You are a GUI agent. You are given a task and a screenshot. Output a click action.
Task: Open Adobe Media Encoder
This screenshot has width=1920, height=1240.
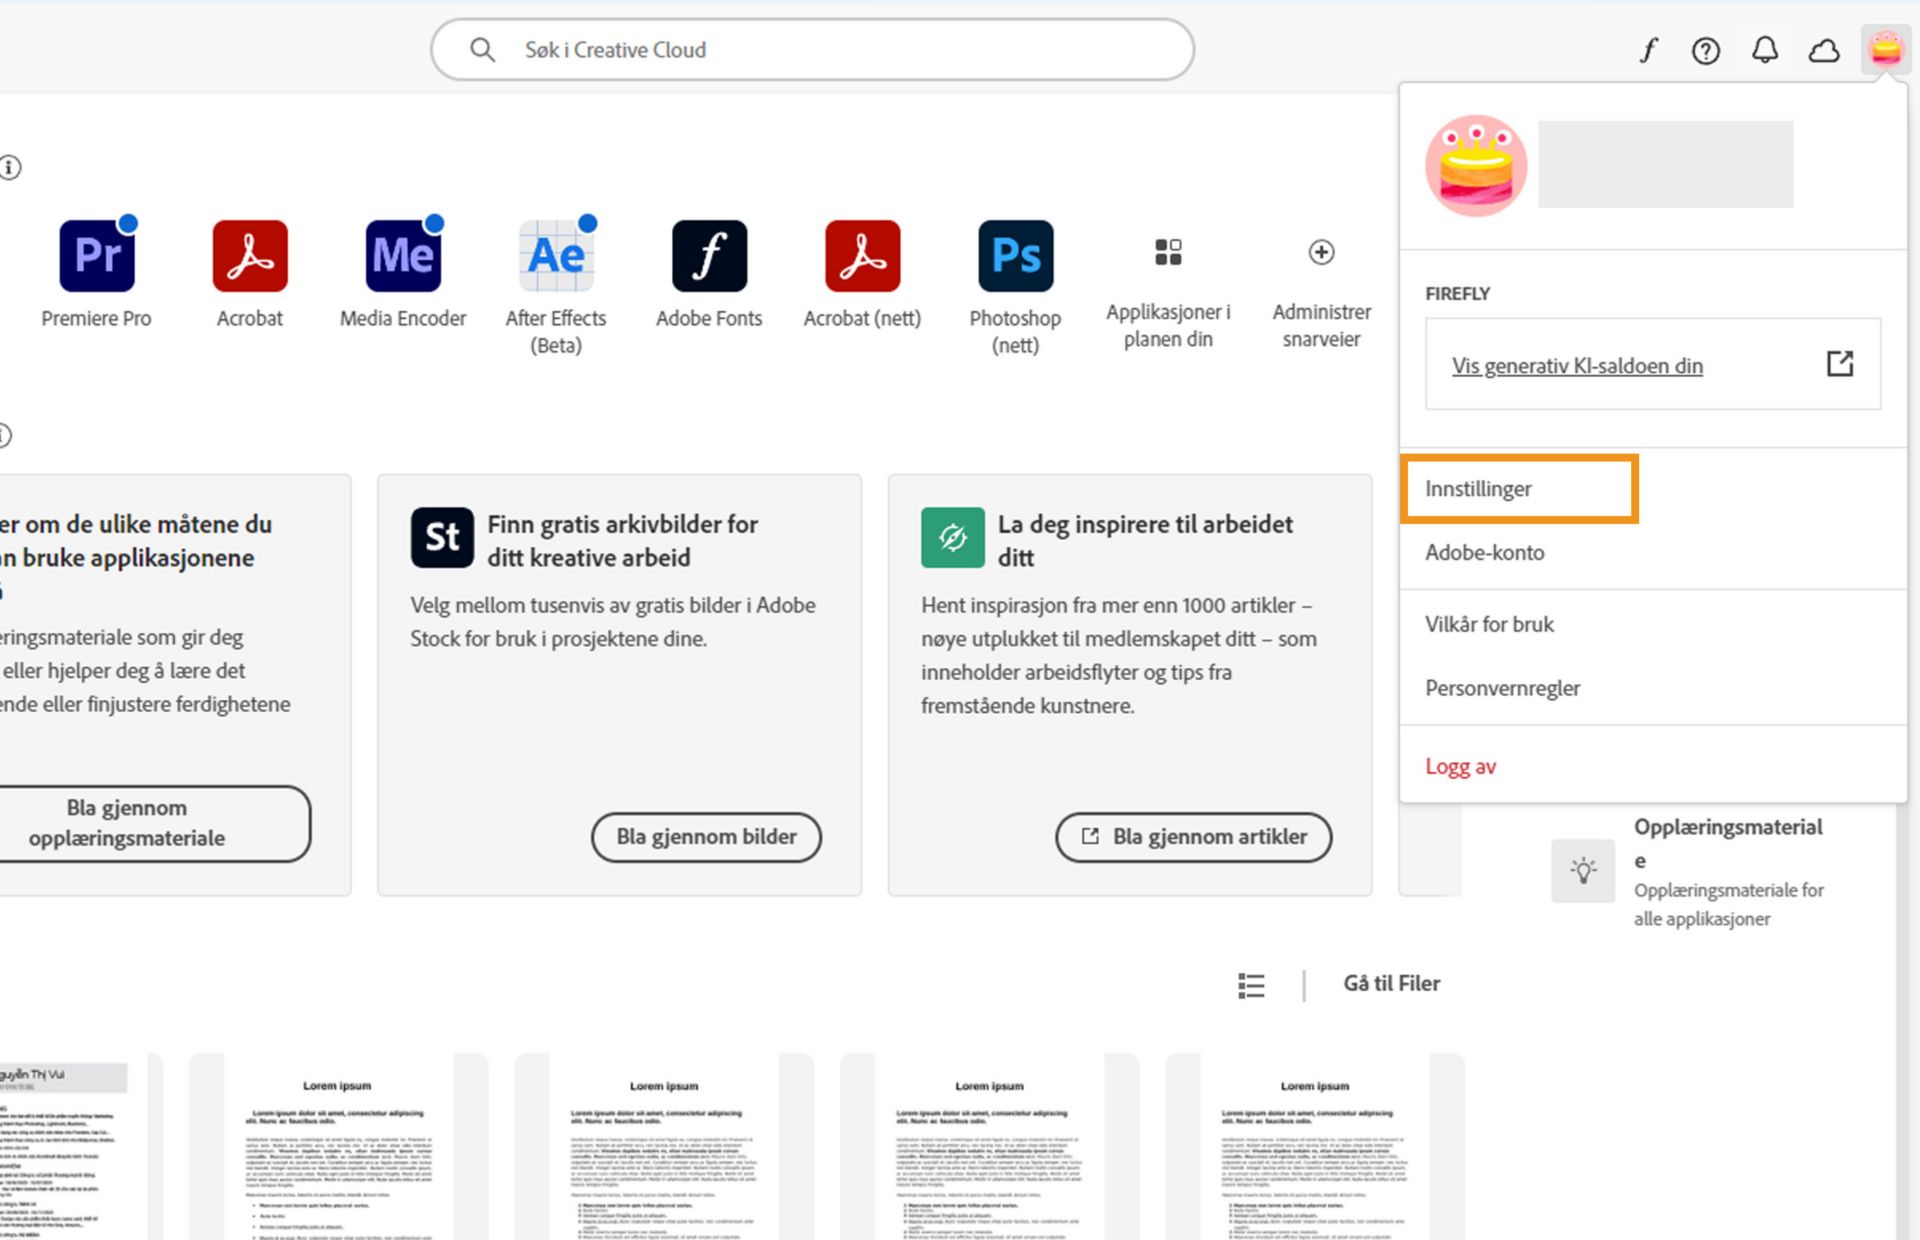click(401, 256)
